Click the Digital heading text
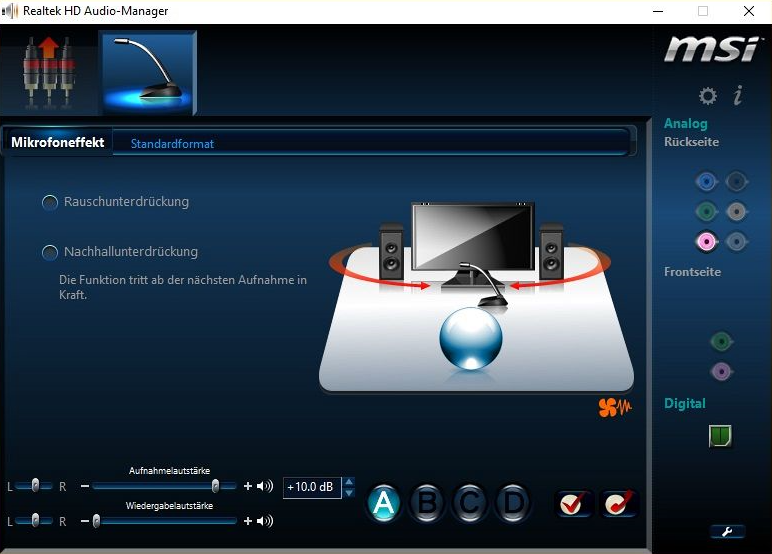Screen dimensions: 772x554 [x=684, y=403]
